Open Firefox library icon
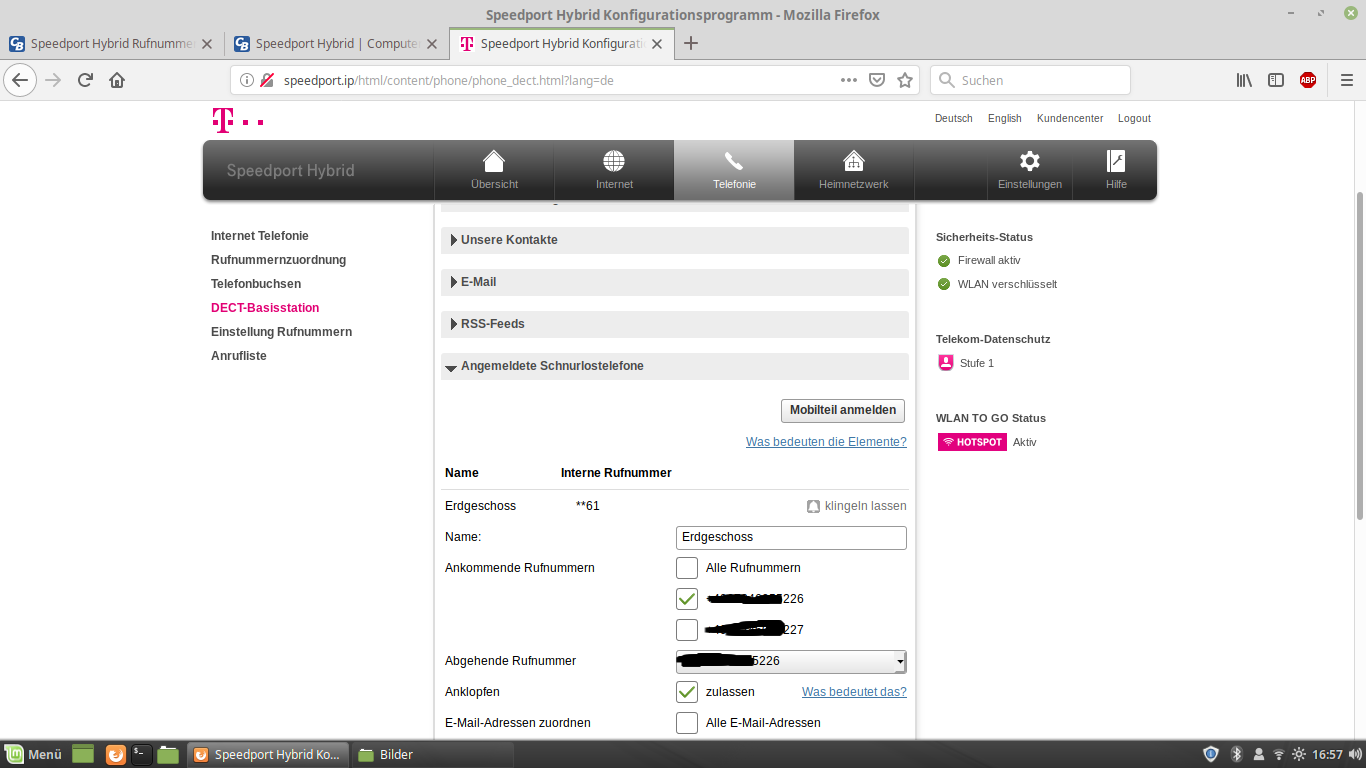Viewport: 1366px width, 768px height. (x=1244, y=80)
